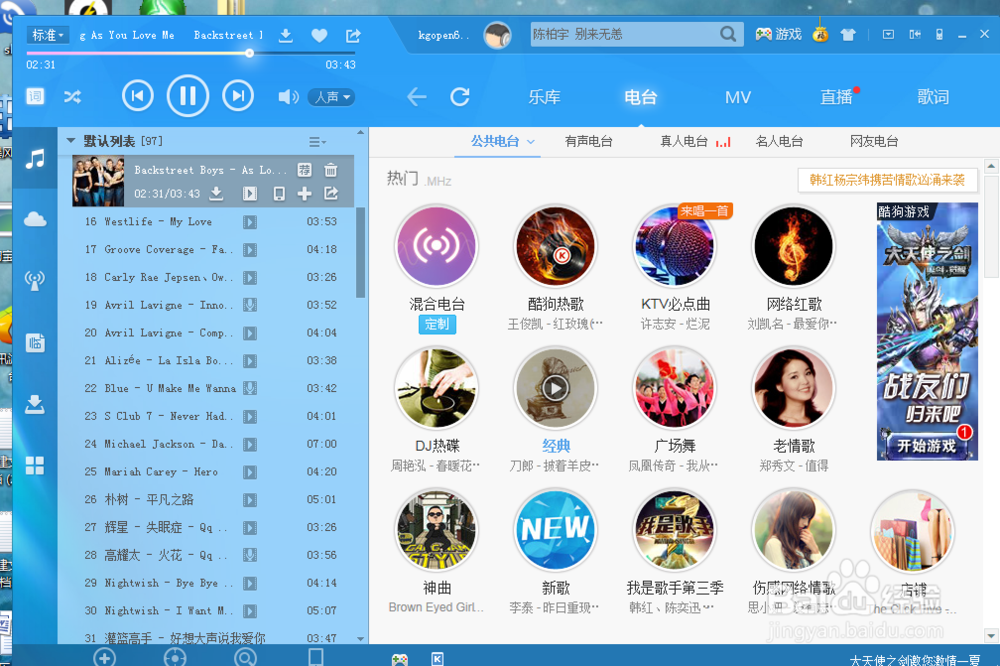Refresh the page with reload icon

pyautogui.click(x=460, y=97)
